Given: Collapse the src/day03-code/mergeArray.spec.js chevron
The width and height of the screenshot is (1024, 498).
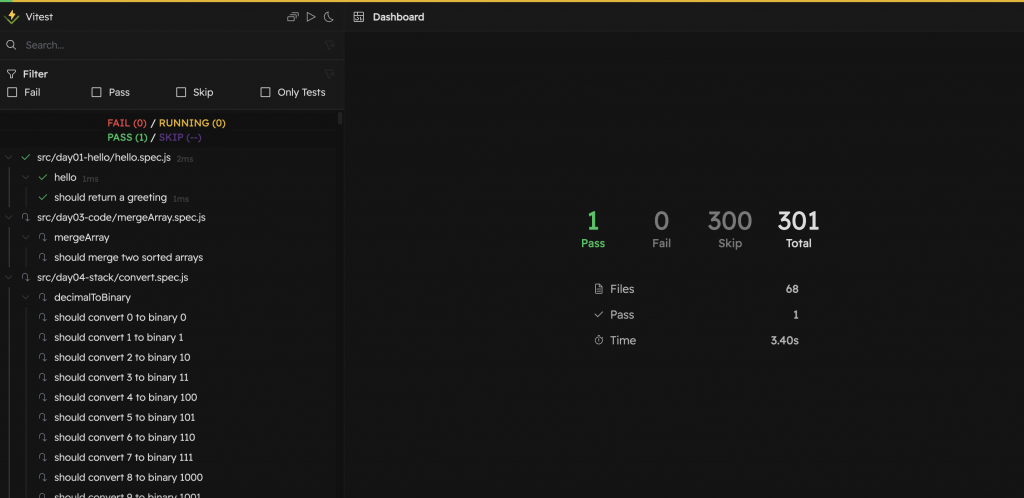Looking at the screenshot, I should tap(8, 217).
